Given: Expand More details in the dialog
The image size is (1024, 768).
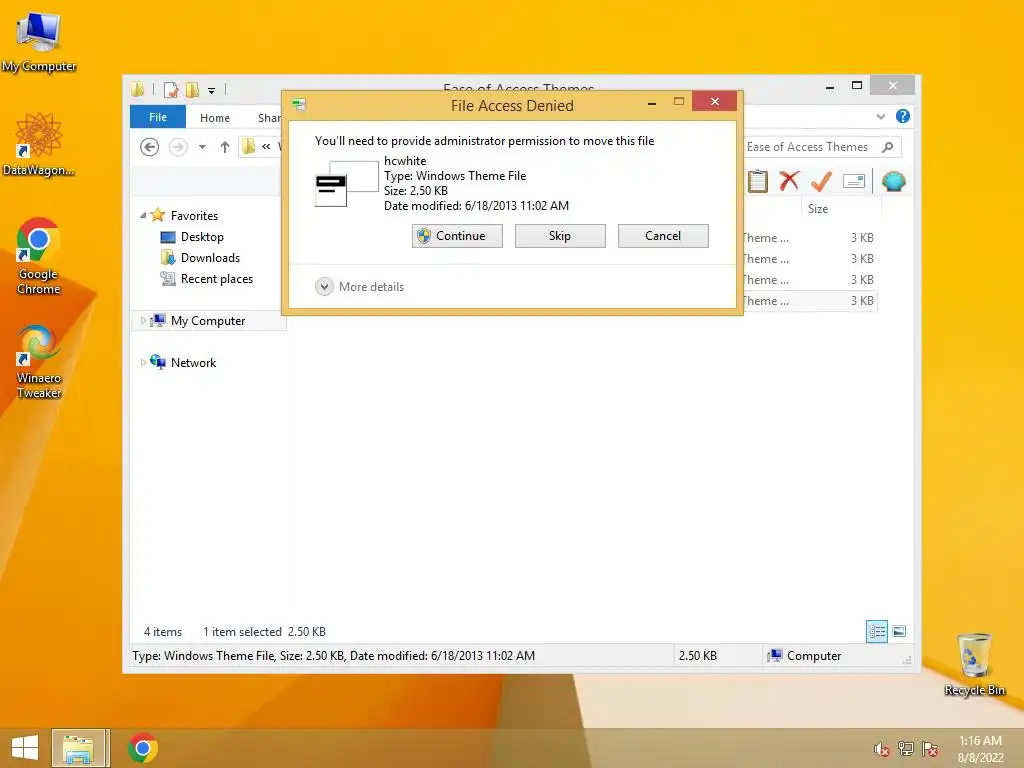Looking at the screenshot, I should click(x=359, y=287).
